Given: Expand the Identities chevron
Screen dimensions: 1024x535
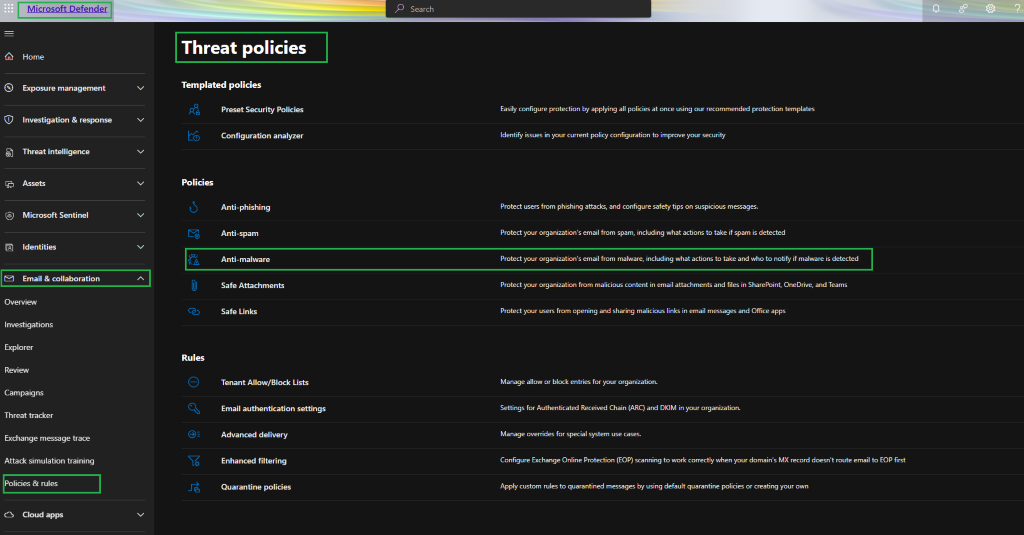Looking at the screenshot, I should point(140,247).
